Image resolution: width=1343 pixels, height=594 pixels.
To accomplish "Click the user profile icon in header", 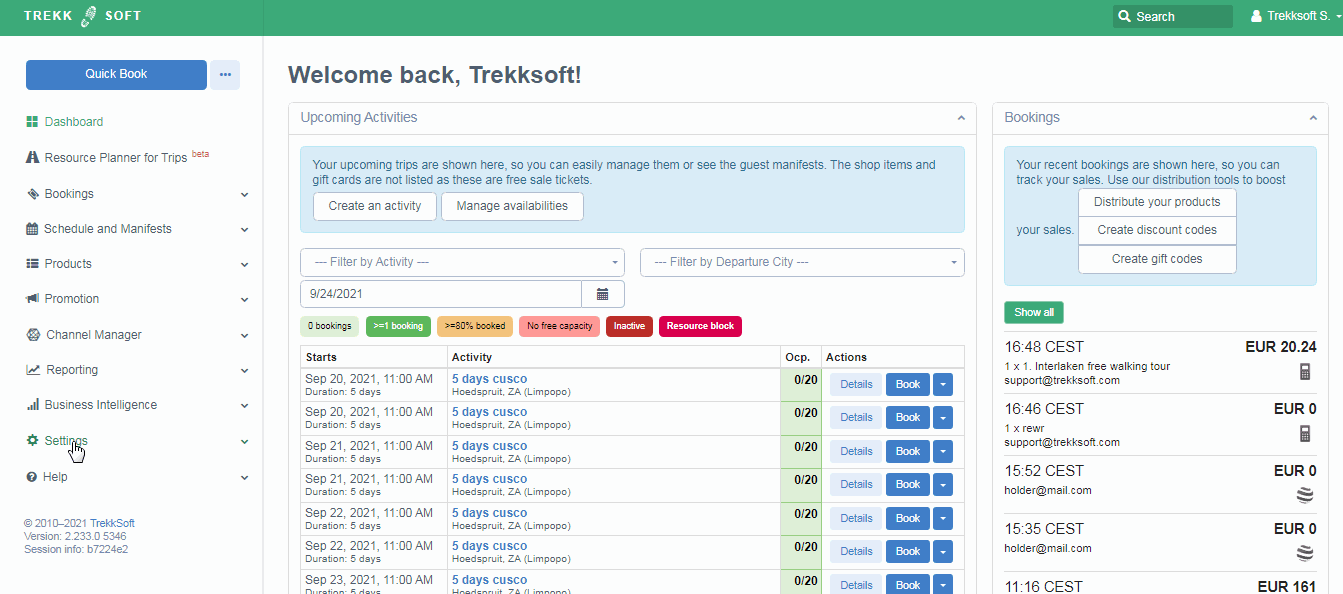I will pos(1256,17).
